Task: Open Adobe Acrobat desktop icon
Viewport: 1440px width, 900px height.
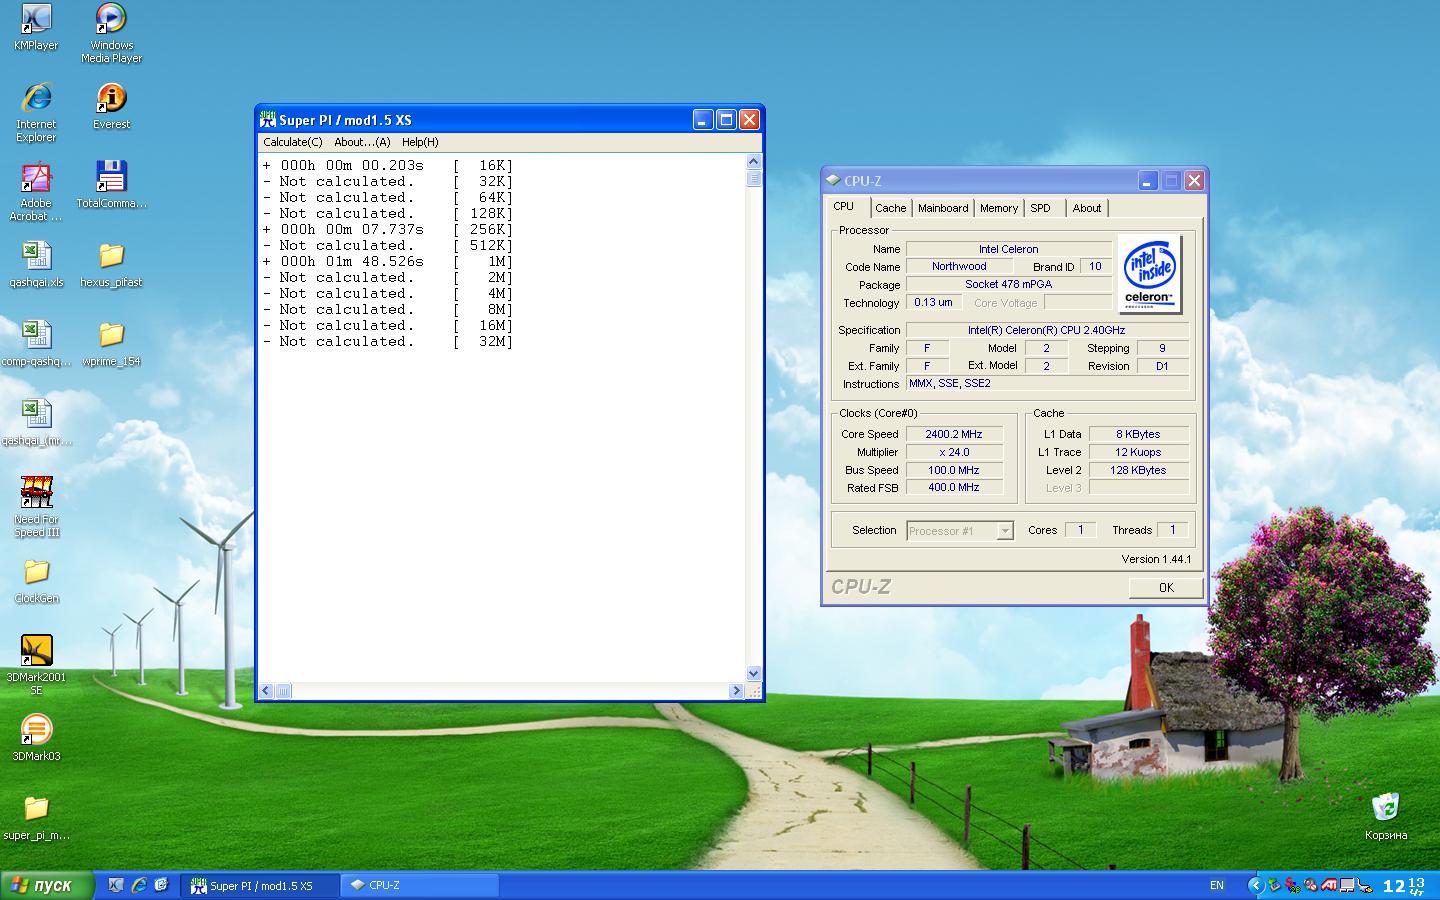Action: (36, 191)
